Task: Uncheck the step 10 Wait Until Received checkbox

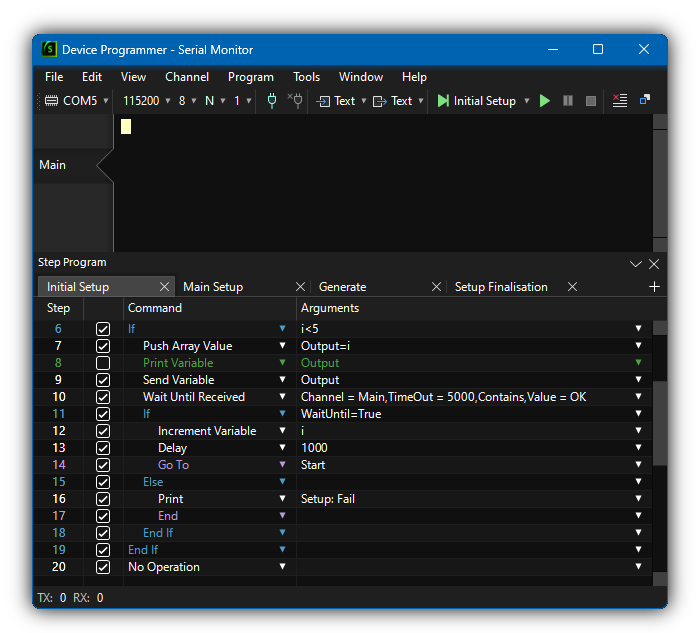Action: (x=103, y=397)
